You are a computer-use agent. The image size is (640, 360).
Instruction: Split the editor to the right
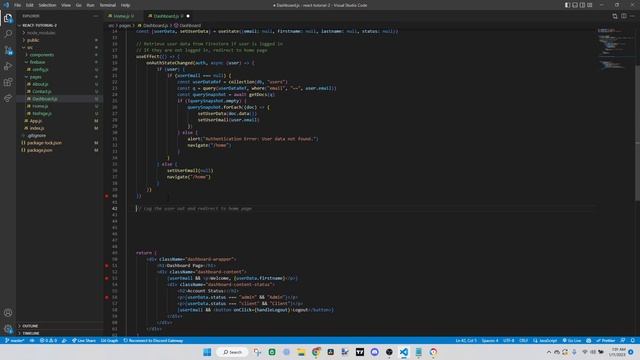coord(624,16)
